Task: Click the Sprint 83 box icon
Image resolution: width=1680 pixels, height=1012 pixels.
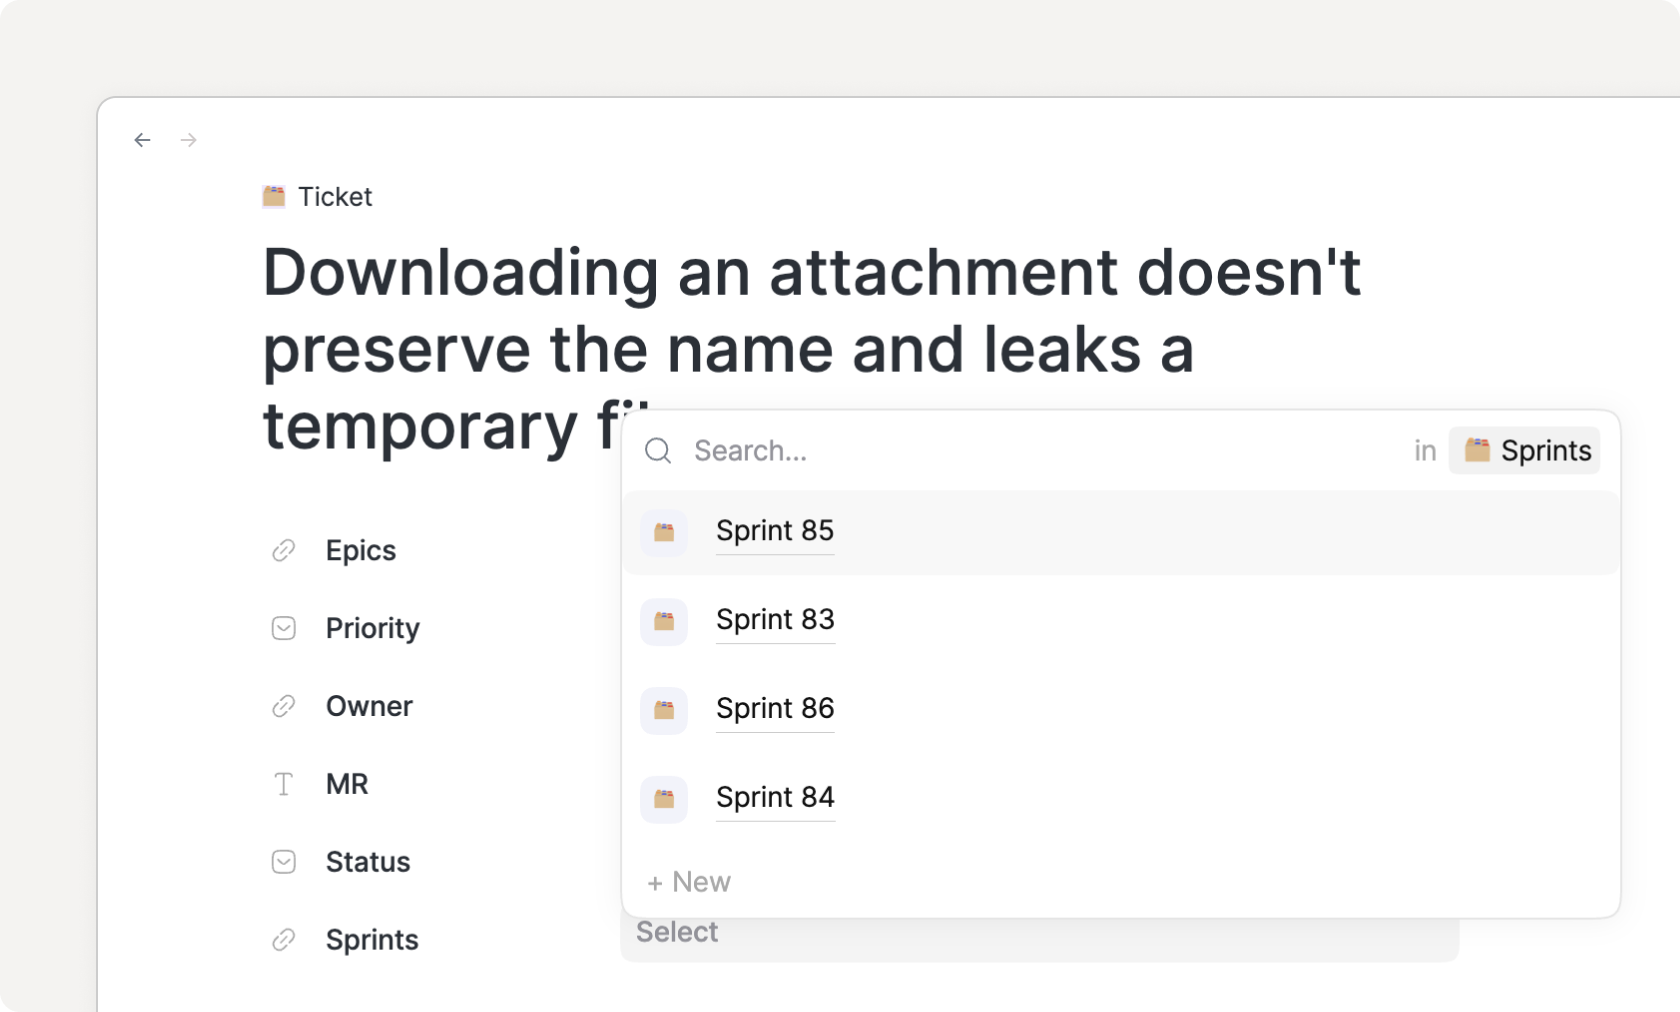Action: tap(664, 621)
